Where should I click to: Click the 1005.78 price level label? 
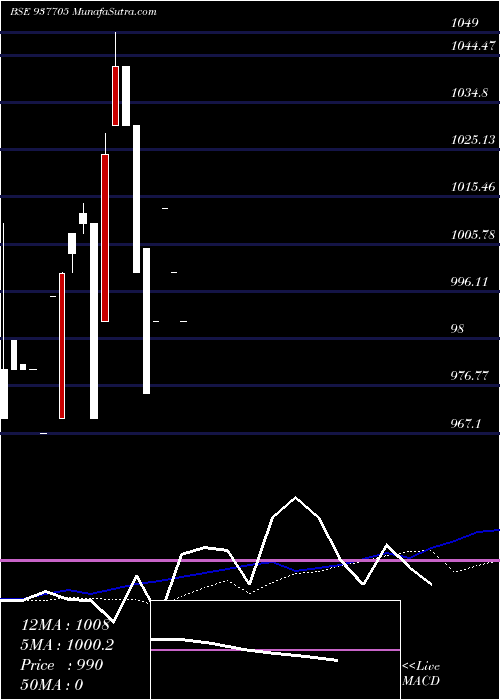[473, 235]
